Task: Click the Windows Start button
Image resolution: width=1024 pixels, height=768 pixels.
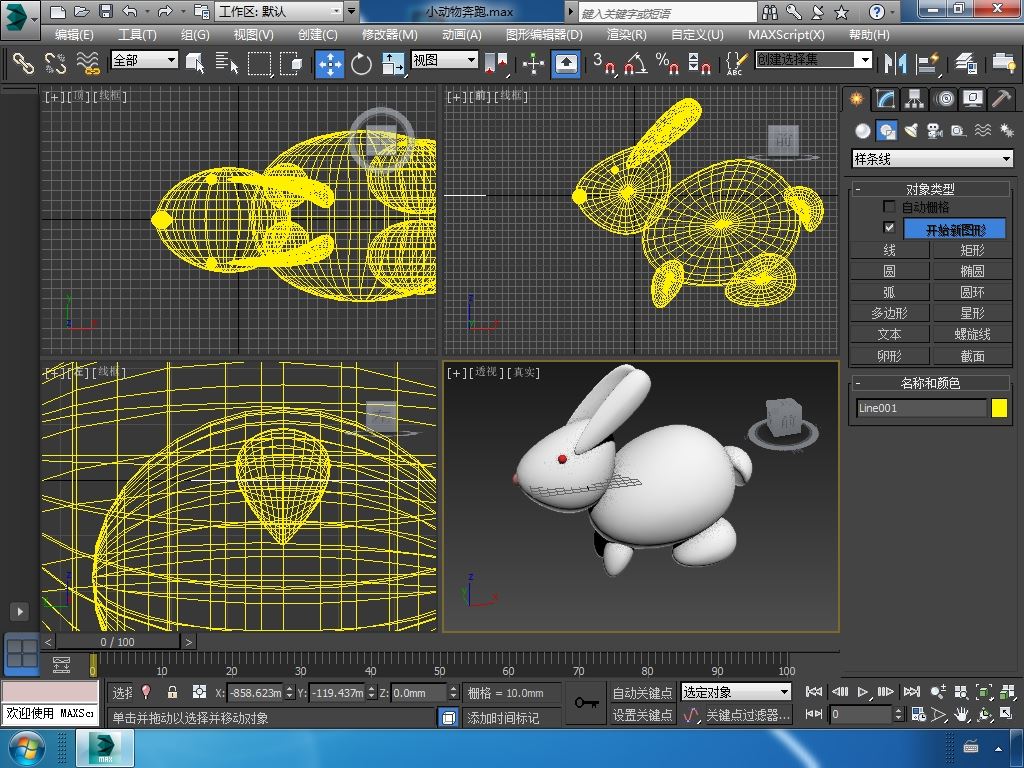Action: [x=27, y=748]
